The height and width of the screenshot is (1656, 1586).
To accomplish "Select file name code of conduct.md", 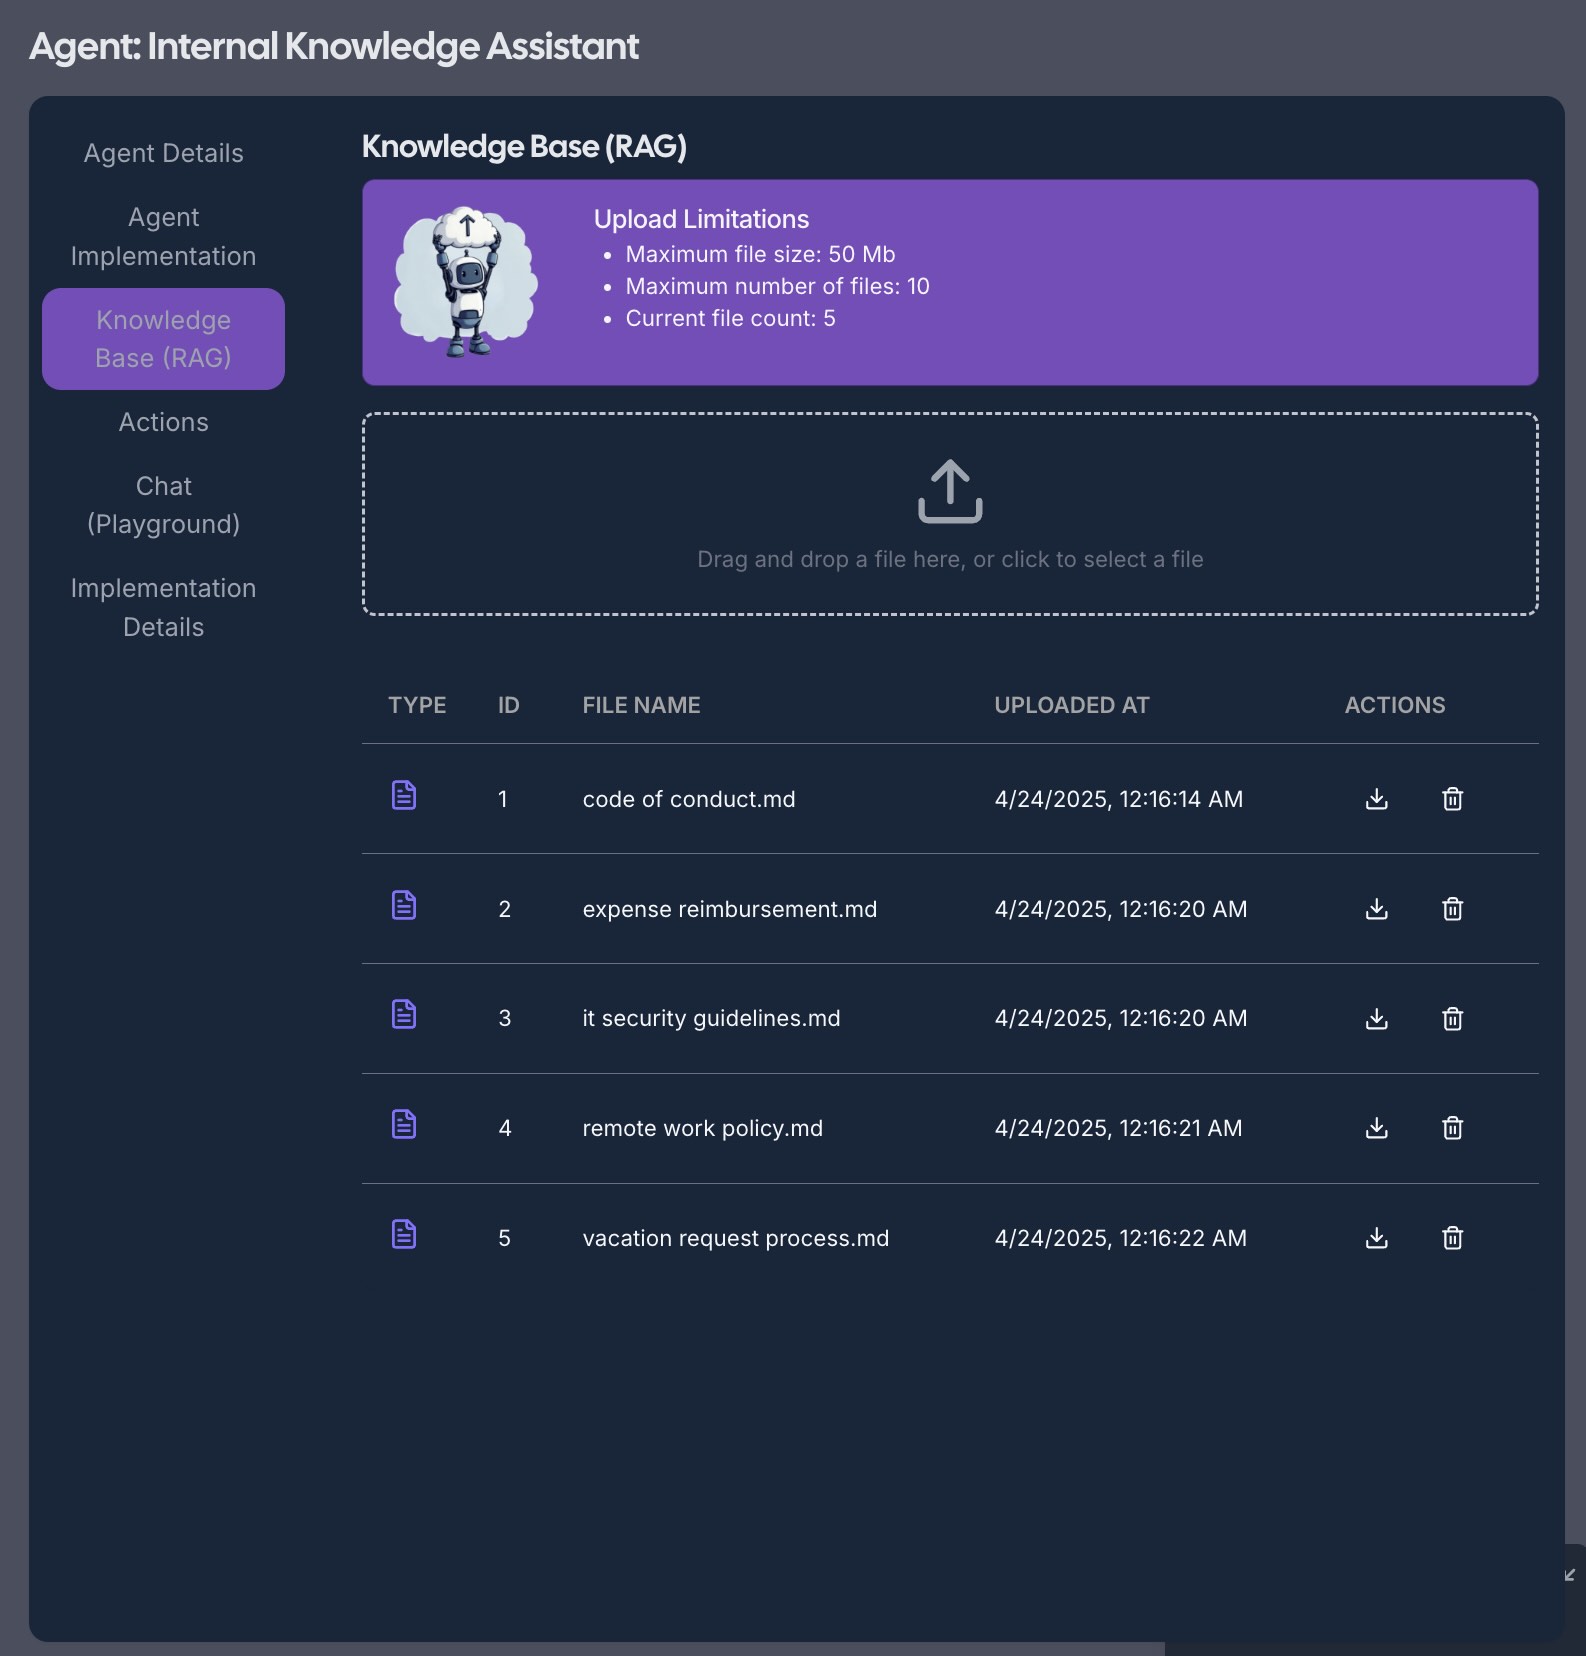I will (x=689, y=799).
